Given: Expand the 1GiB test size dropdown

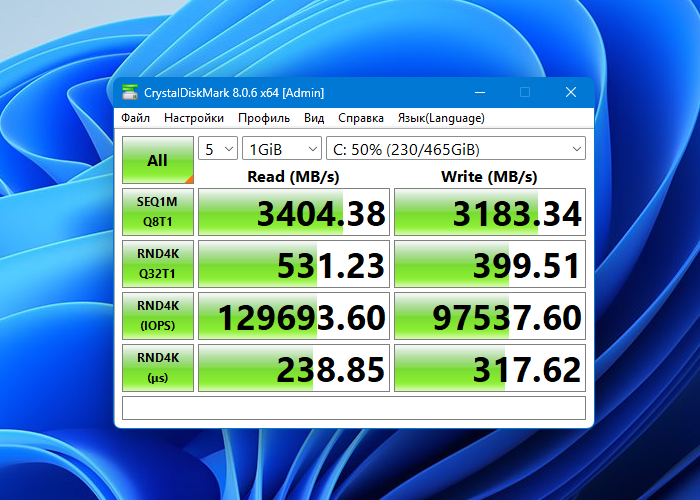Looking at the screenshot, I should pos(282,149).
